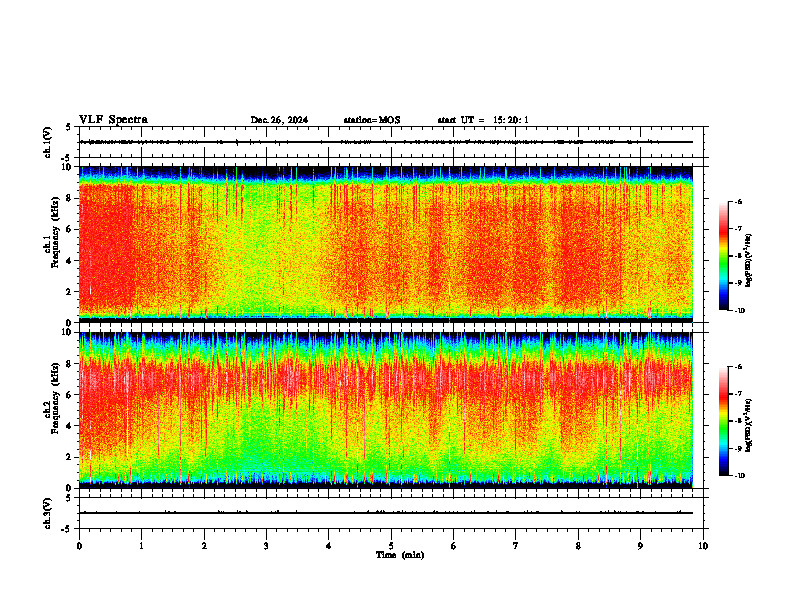Click ch.2 color bar tick "-6"
This screenshot has width=792, height=612.
739,367
